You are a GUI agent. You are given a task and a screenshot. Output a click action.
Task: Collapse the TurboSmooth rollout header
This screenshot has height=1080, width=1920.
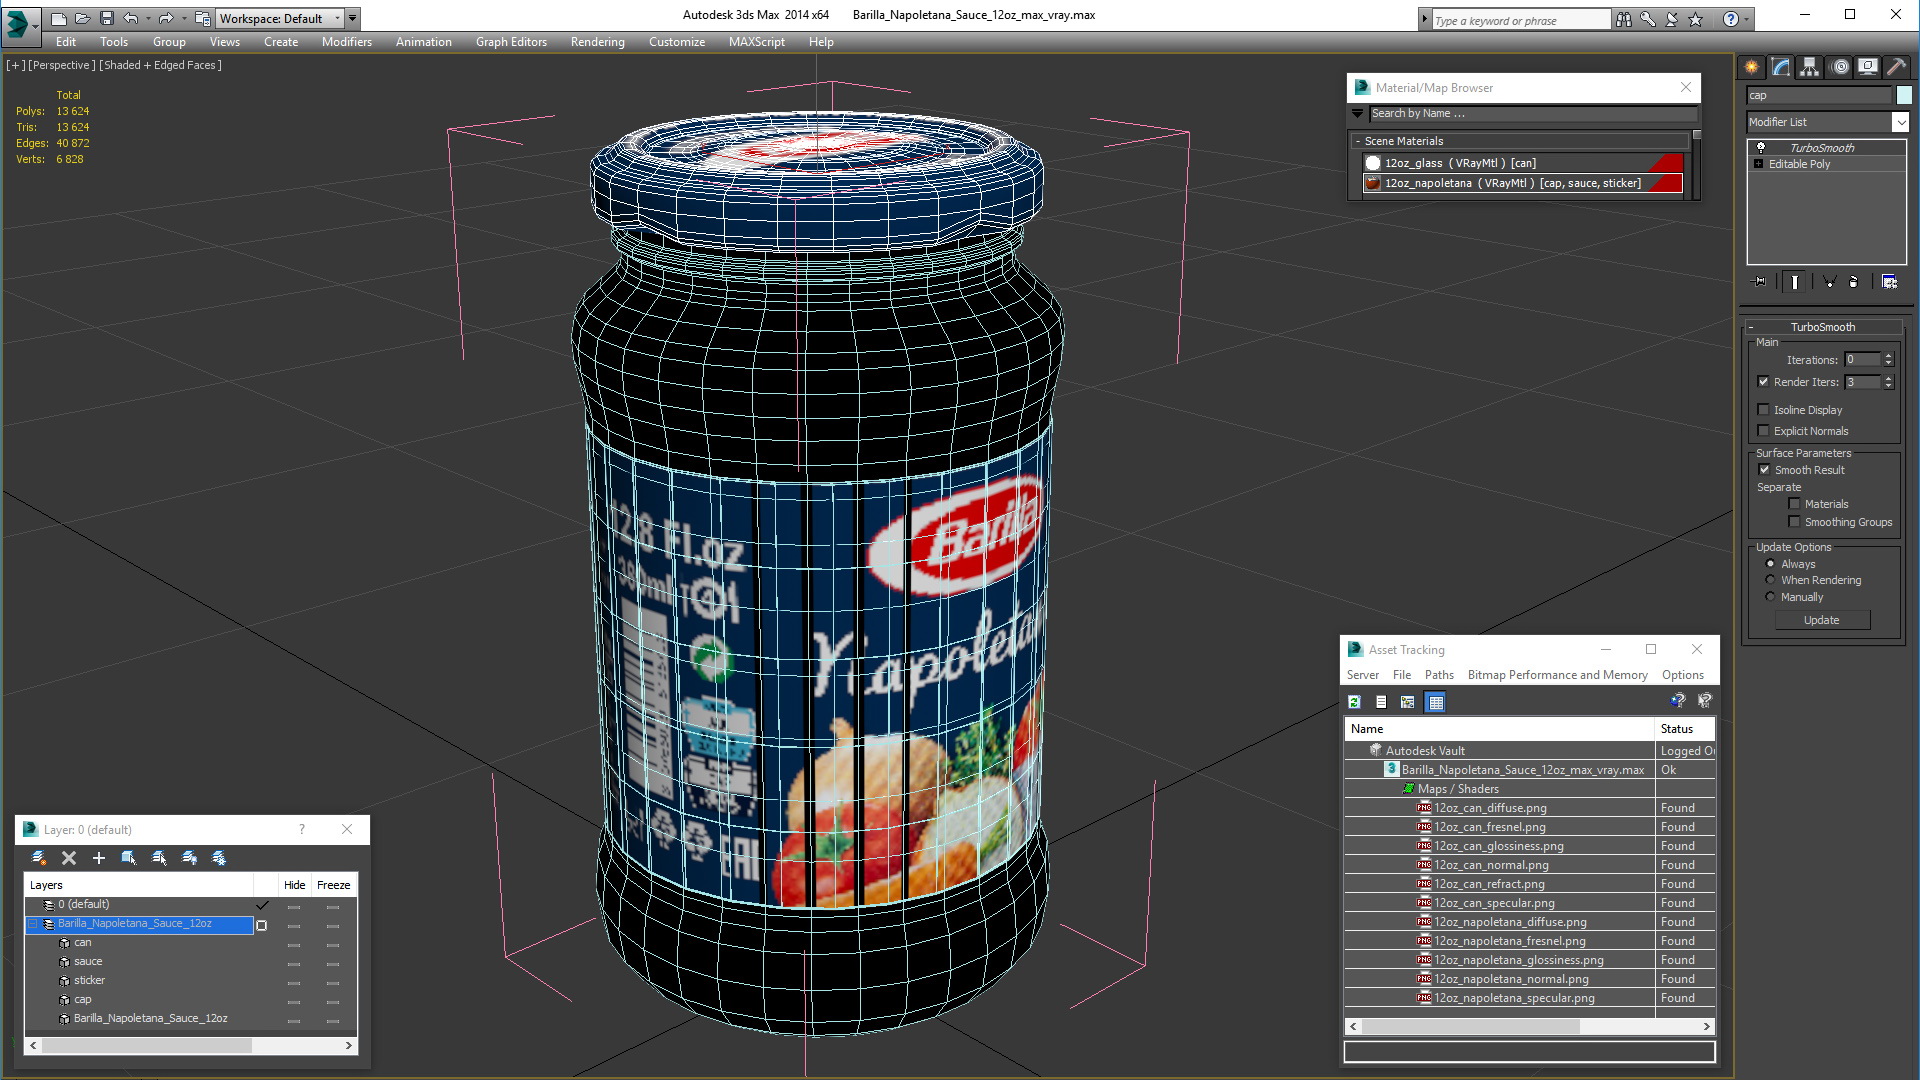pos(1821,327)
